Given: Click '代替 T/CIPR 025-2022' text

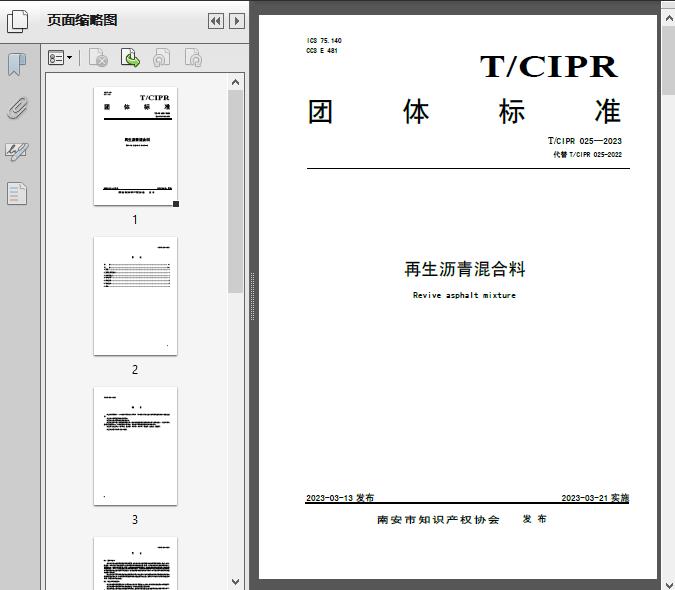Looking at the screenshot, I should click(x=587, y=154).
